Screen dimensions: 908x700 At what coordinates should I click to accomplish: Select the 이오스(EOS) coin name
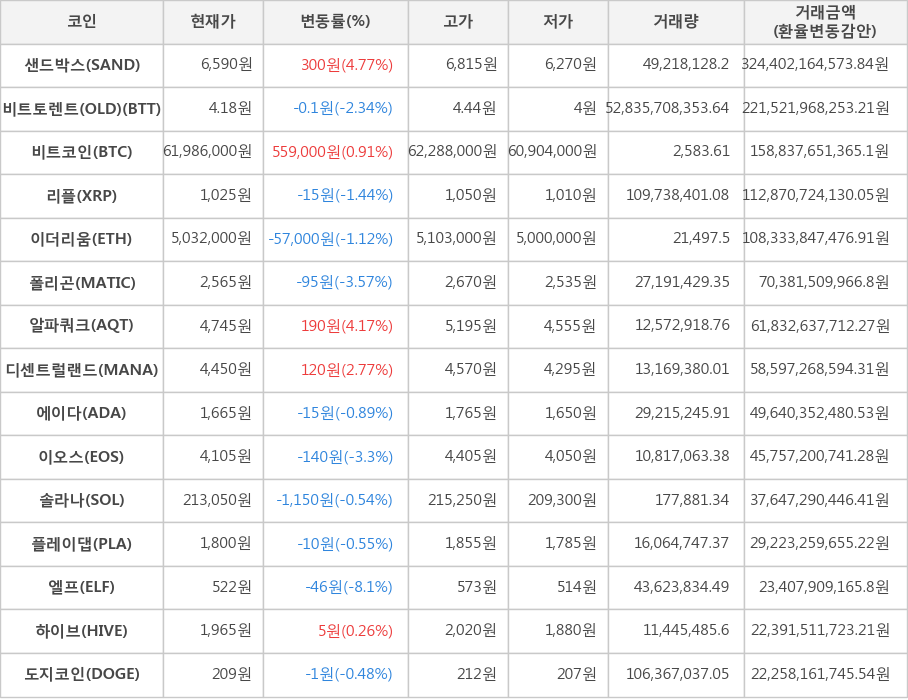click(81, 457)
